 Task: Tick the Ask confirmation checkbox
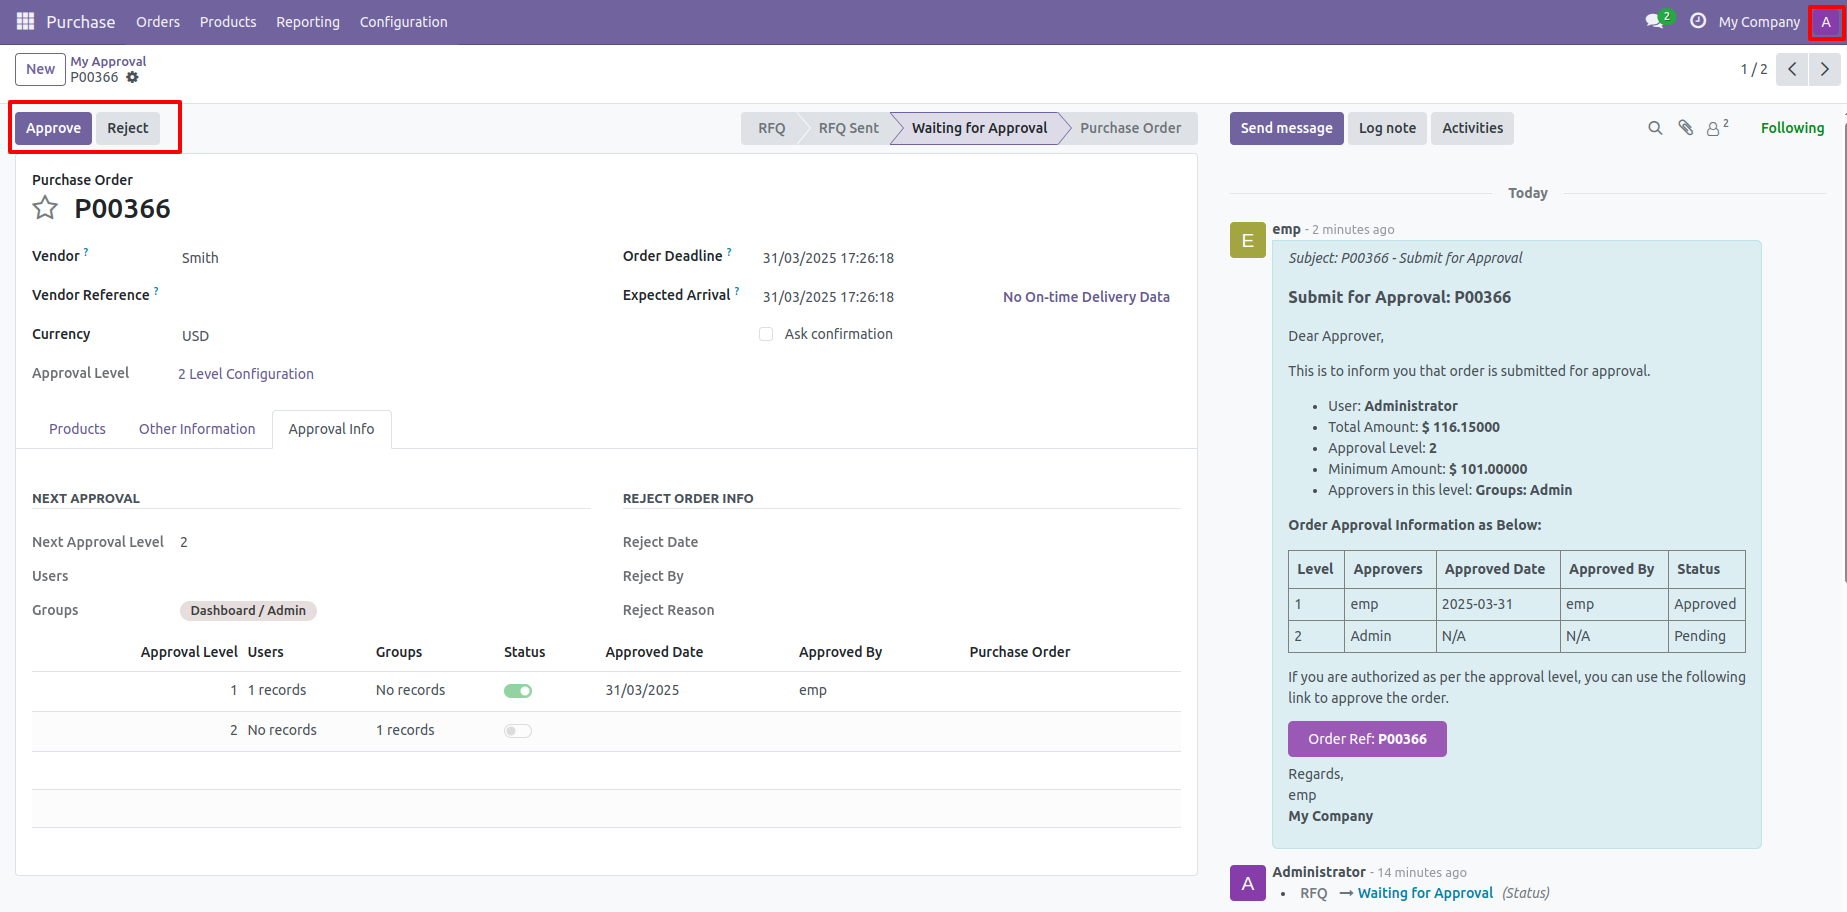point(766,334)
